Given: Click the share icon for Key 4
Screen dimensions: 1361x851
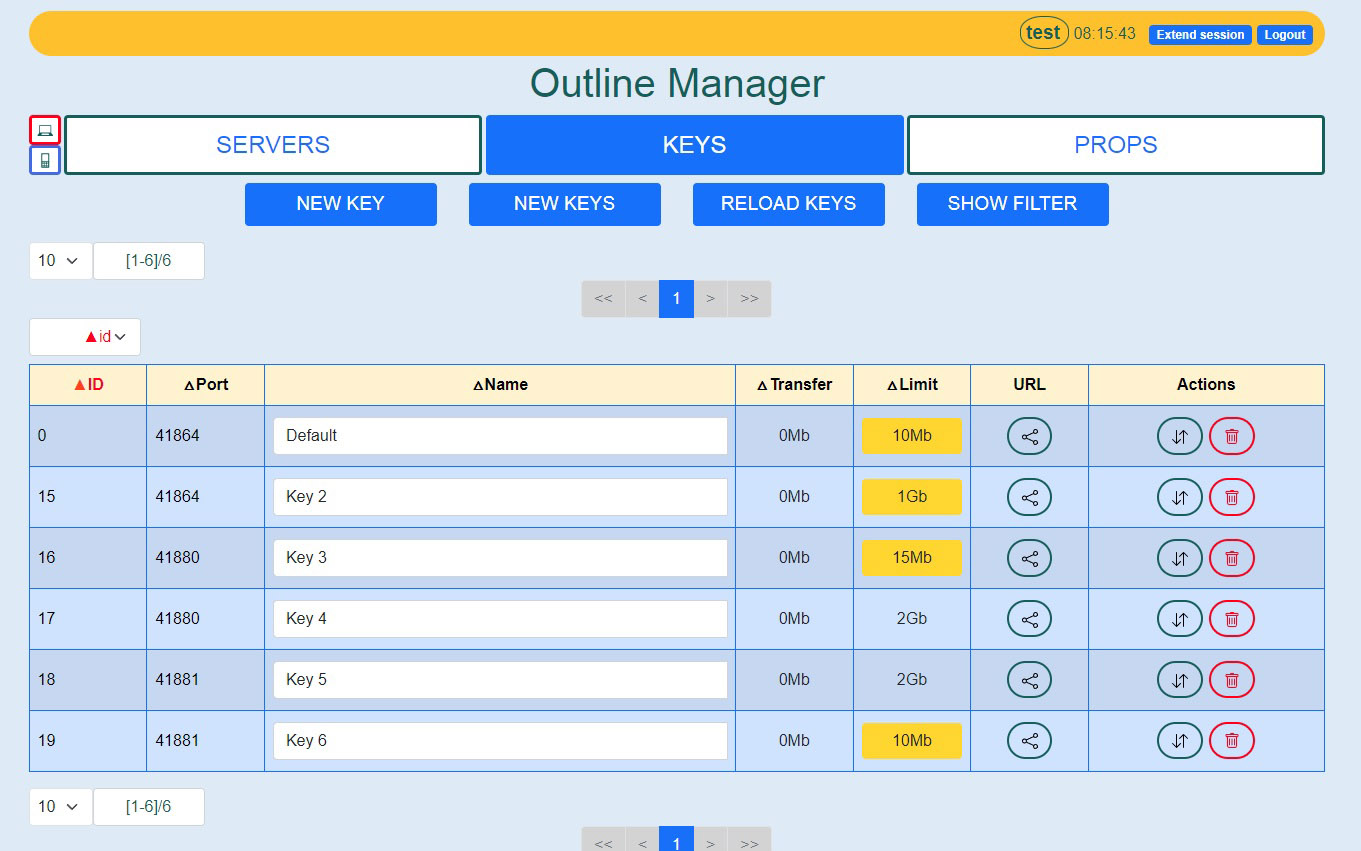Looking at the screenshot, I should 1030,618.
